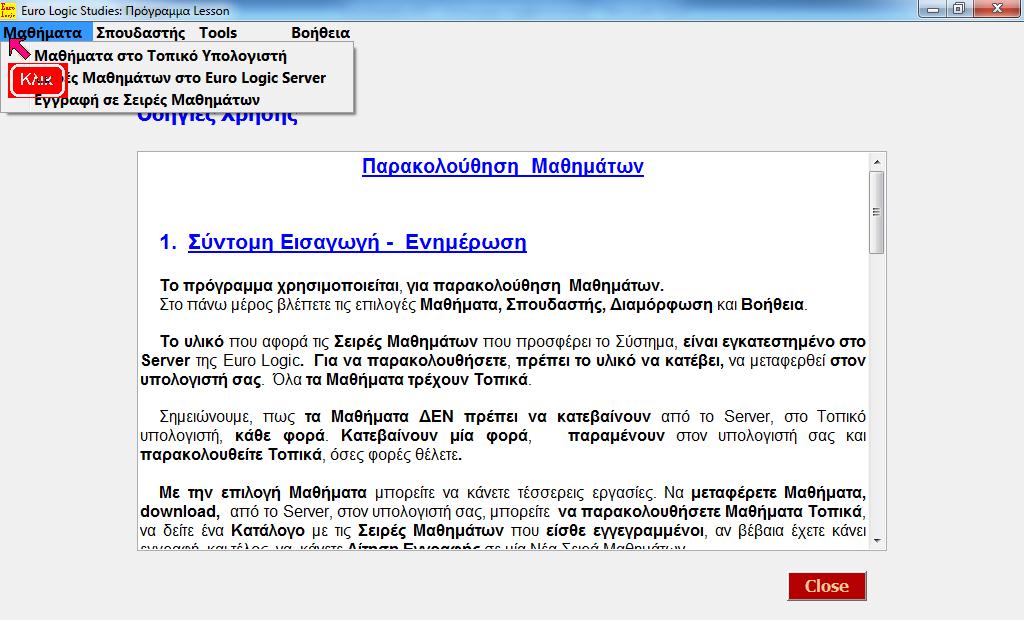Viewport: 1024px width, 620px height.
Task: Open the Σπουδαστής menu
Action: 140,33
